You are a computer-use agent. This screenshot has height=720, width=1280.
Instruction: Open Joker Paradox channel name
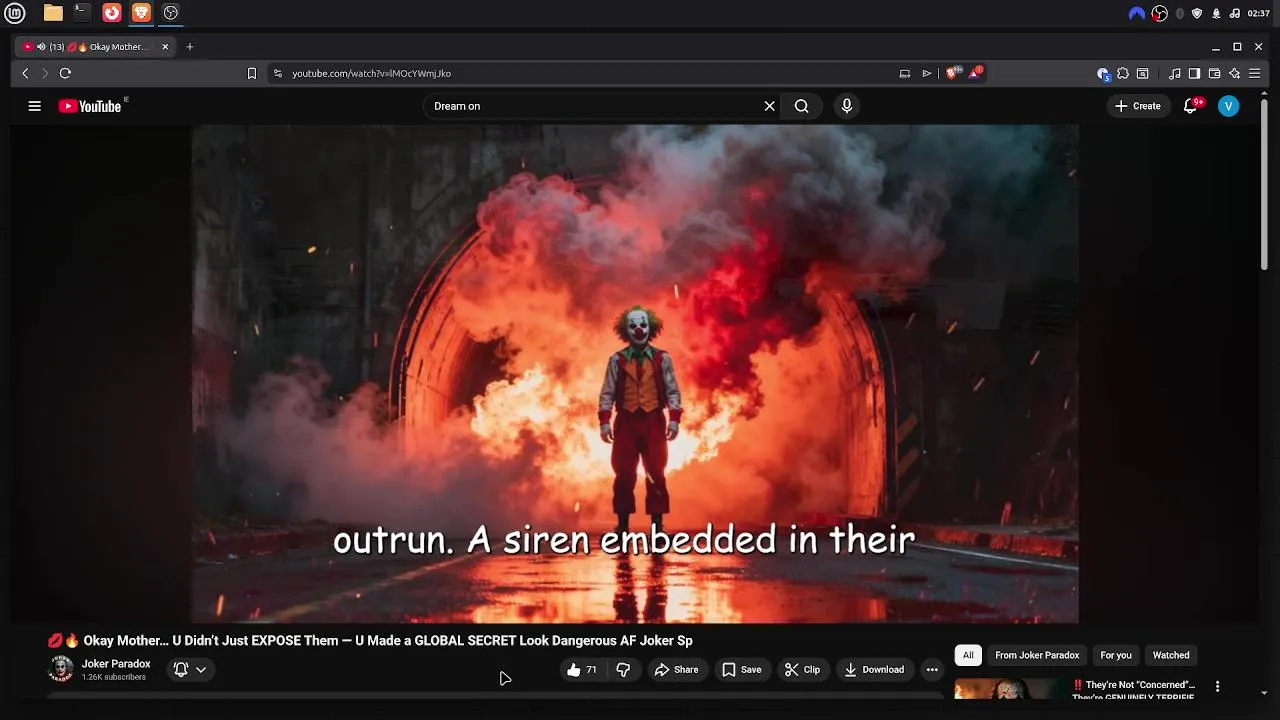point(116,664)
